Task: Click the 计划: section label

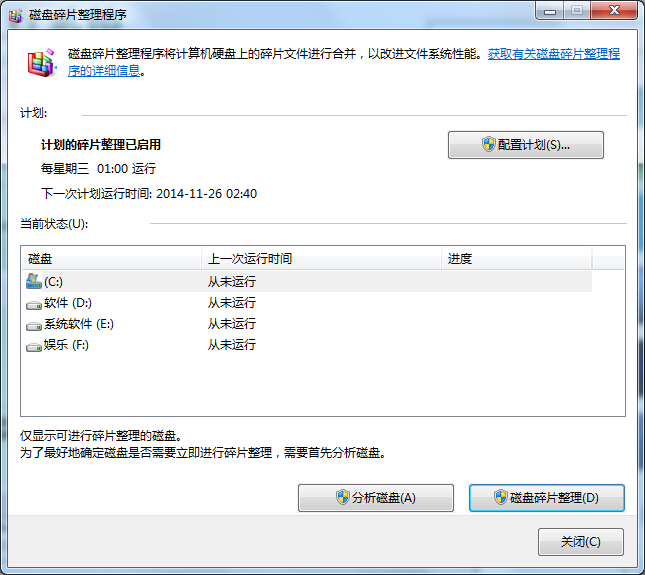Action: pos(34,113)
